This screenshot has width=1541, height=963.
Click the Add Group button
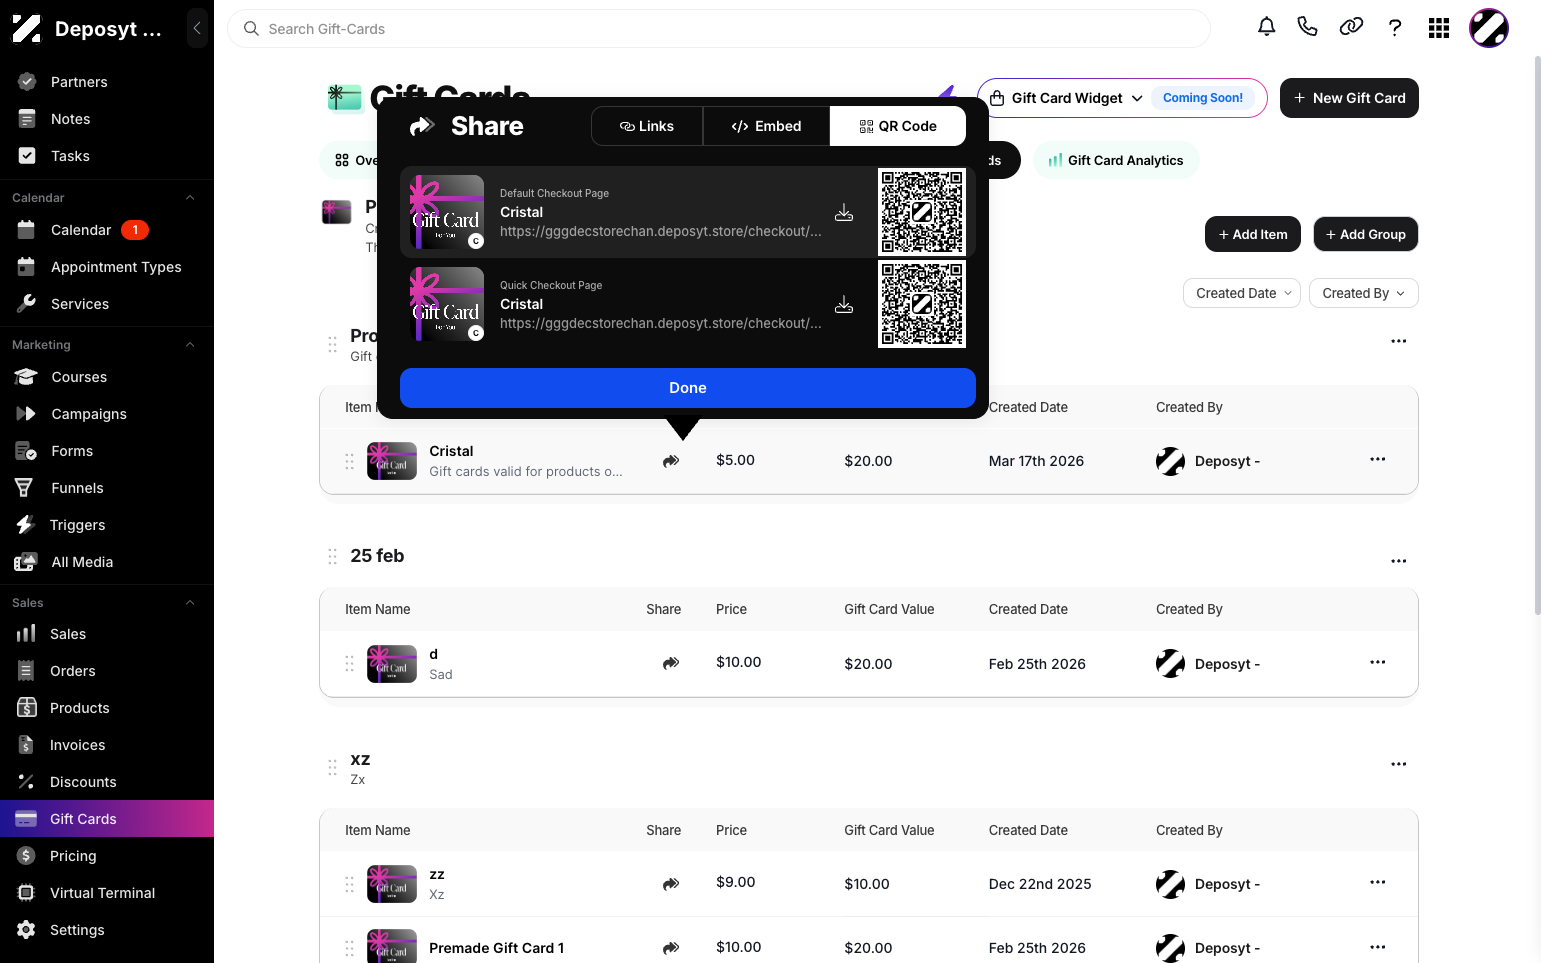click(x=1365, y=234)
